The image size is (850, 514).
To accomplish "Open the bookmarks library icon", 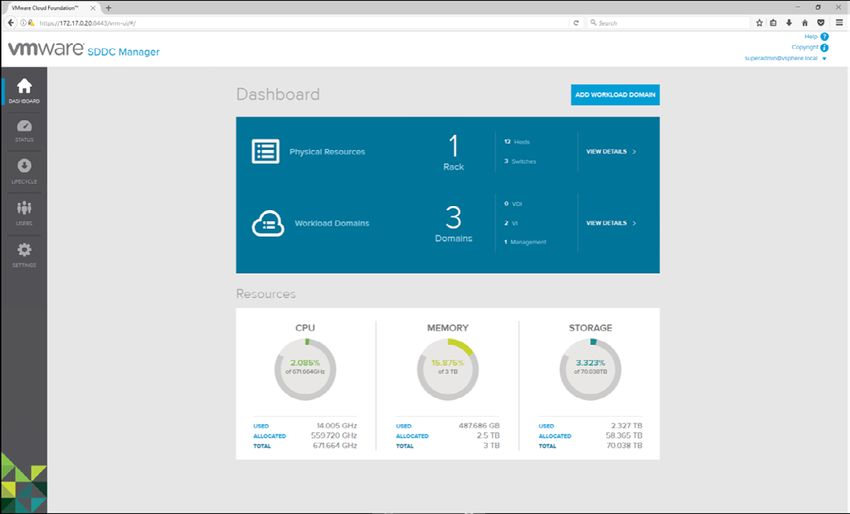I will [774, 23].
